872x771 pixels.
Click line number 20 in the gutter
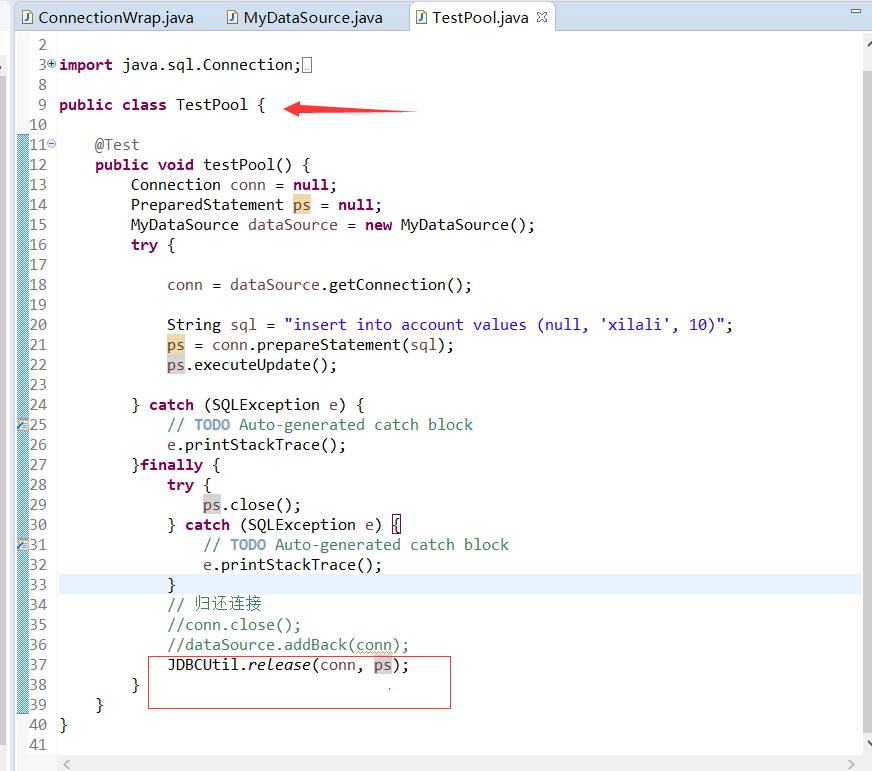coord(38,325)
